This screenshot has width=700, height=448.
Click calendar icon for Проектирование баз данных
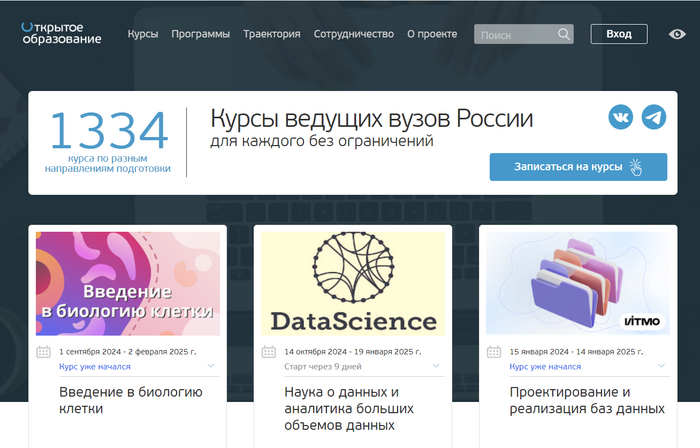coord(494,352)
